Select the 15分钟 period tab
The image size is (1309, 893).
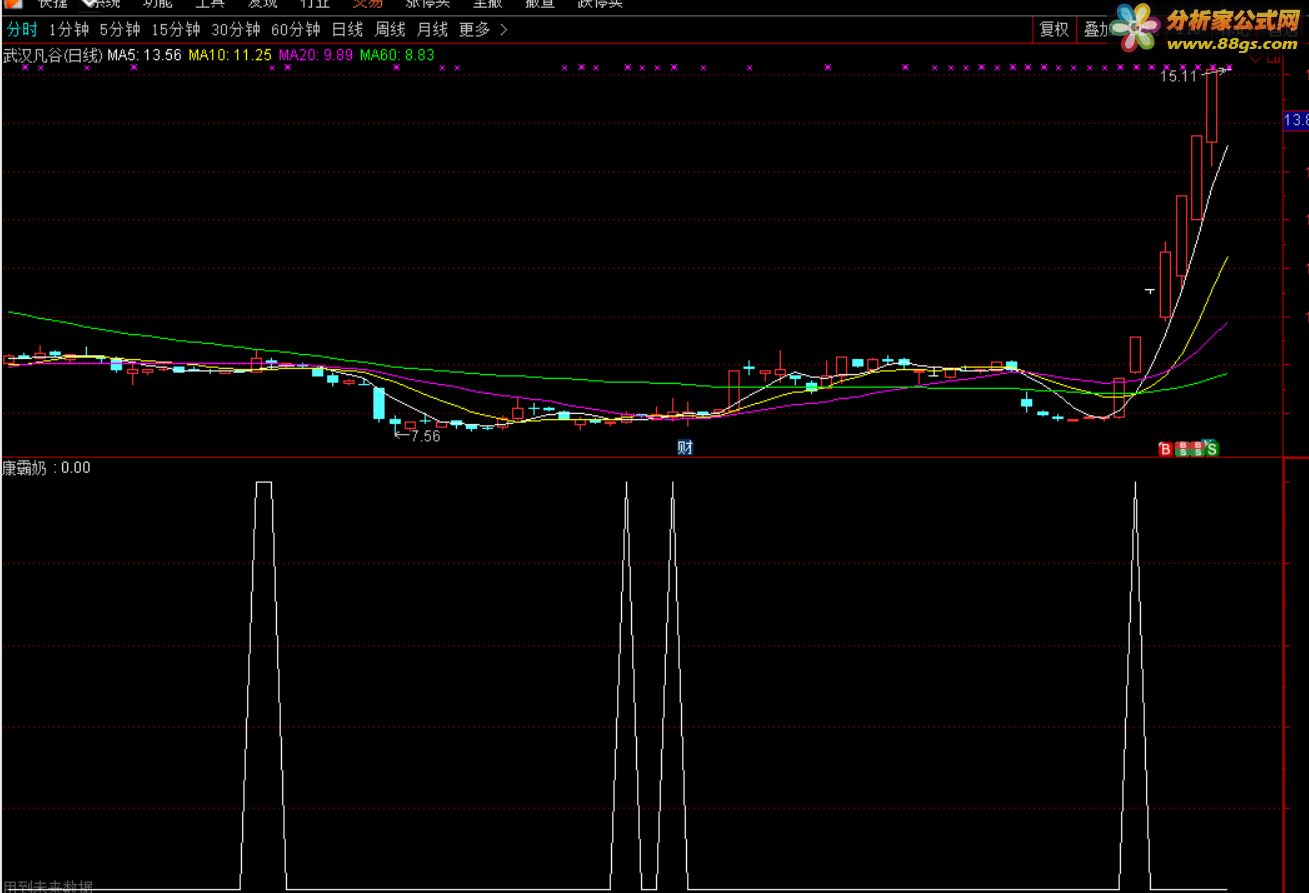click(x=176, y=30)
